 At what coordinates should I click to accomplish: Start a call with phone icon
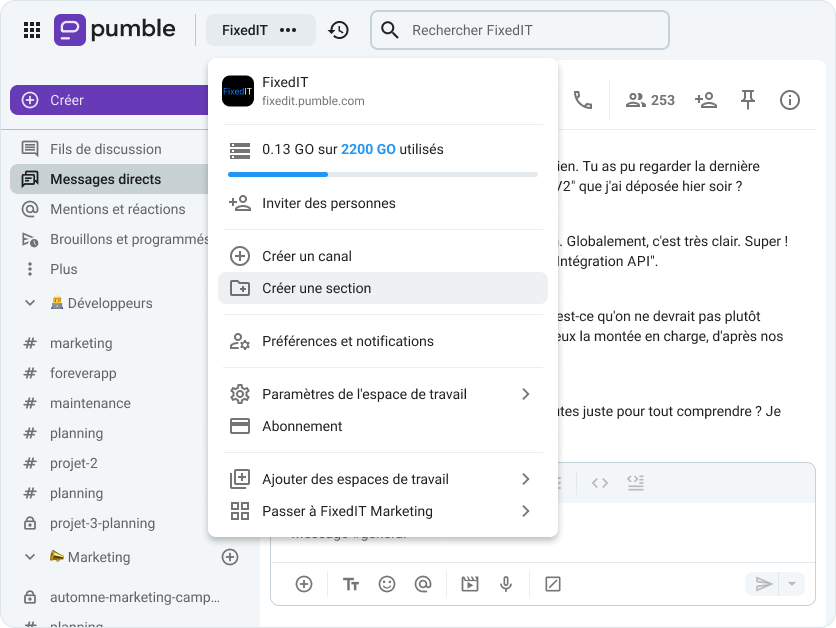click(x=582, y=100)
